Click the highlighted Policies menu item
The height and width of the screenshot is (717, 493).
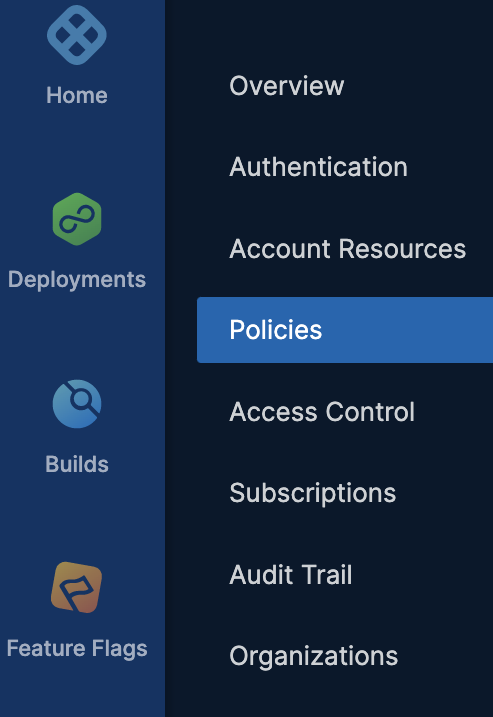345,330
